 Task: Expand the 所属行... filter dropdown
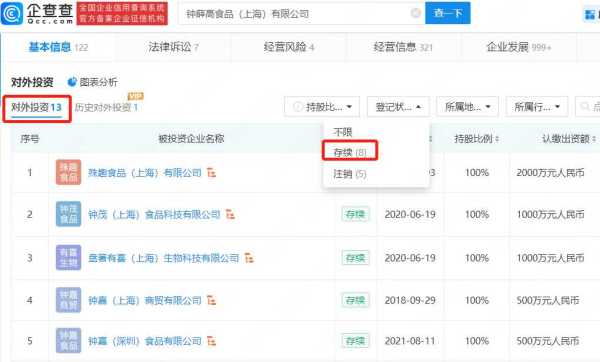pyautogui.click(x=536, y=107)
